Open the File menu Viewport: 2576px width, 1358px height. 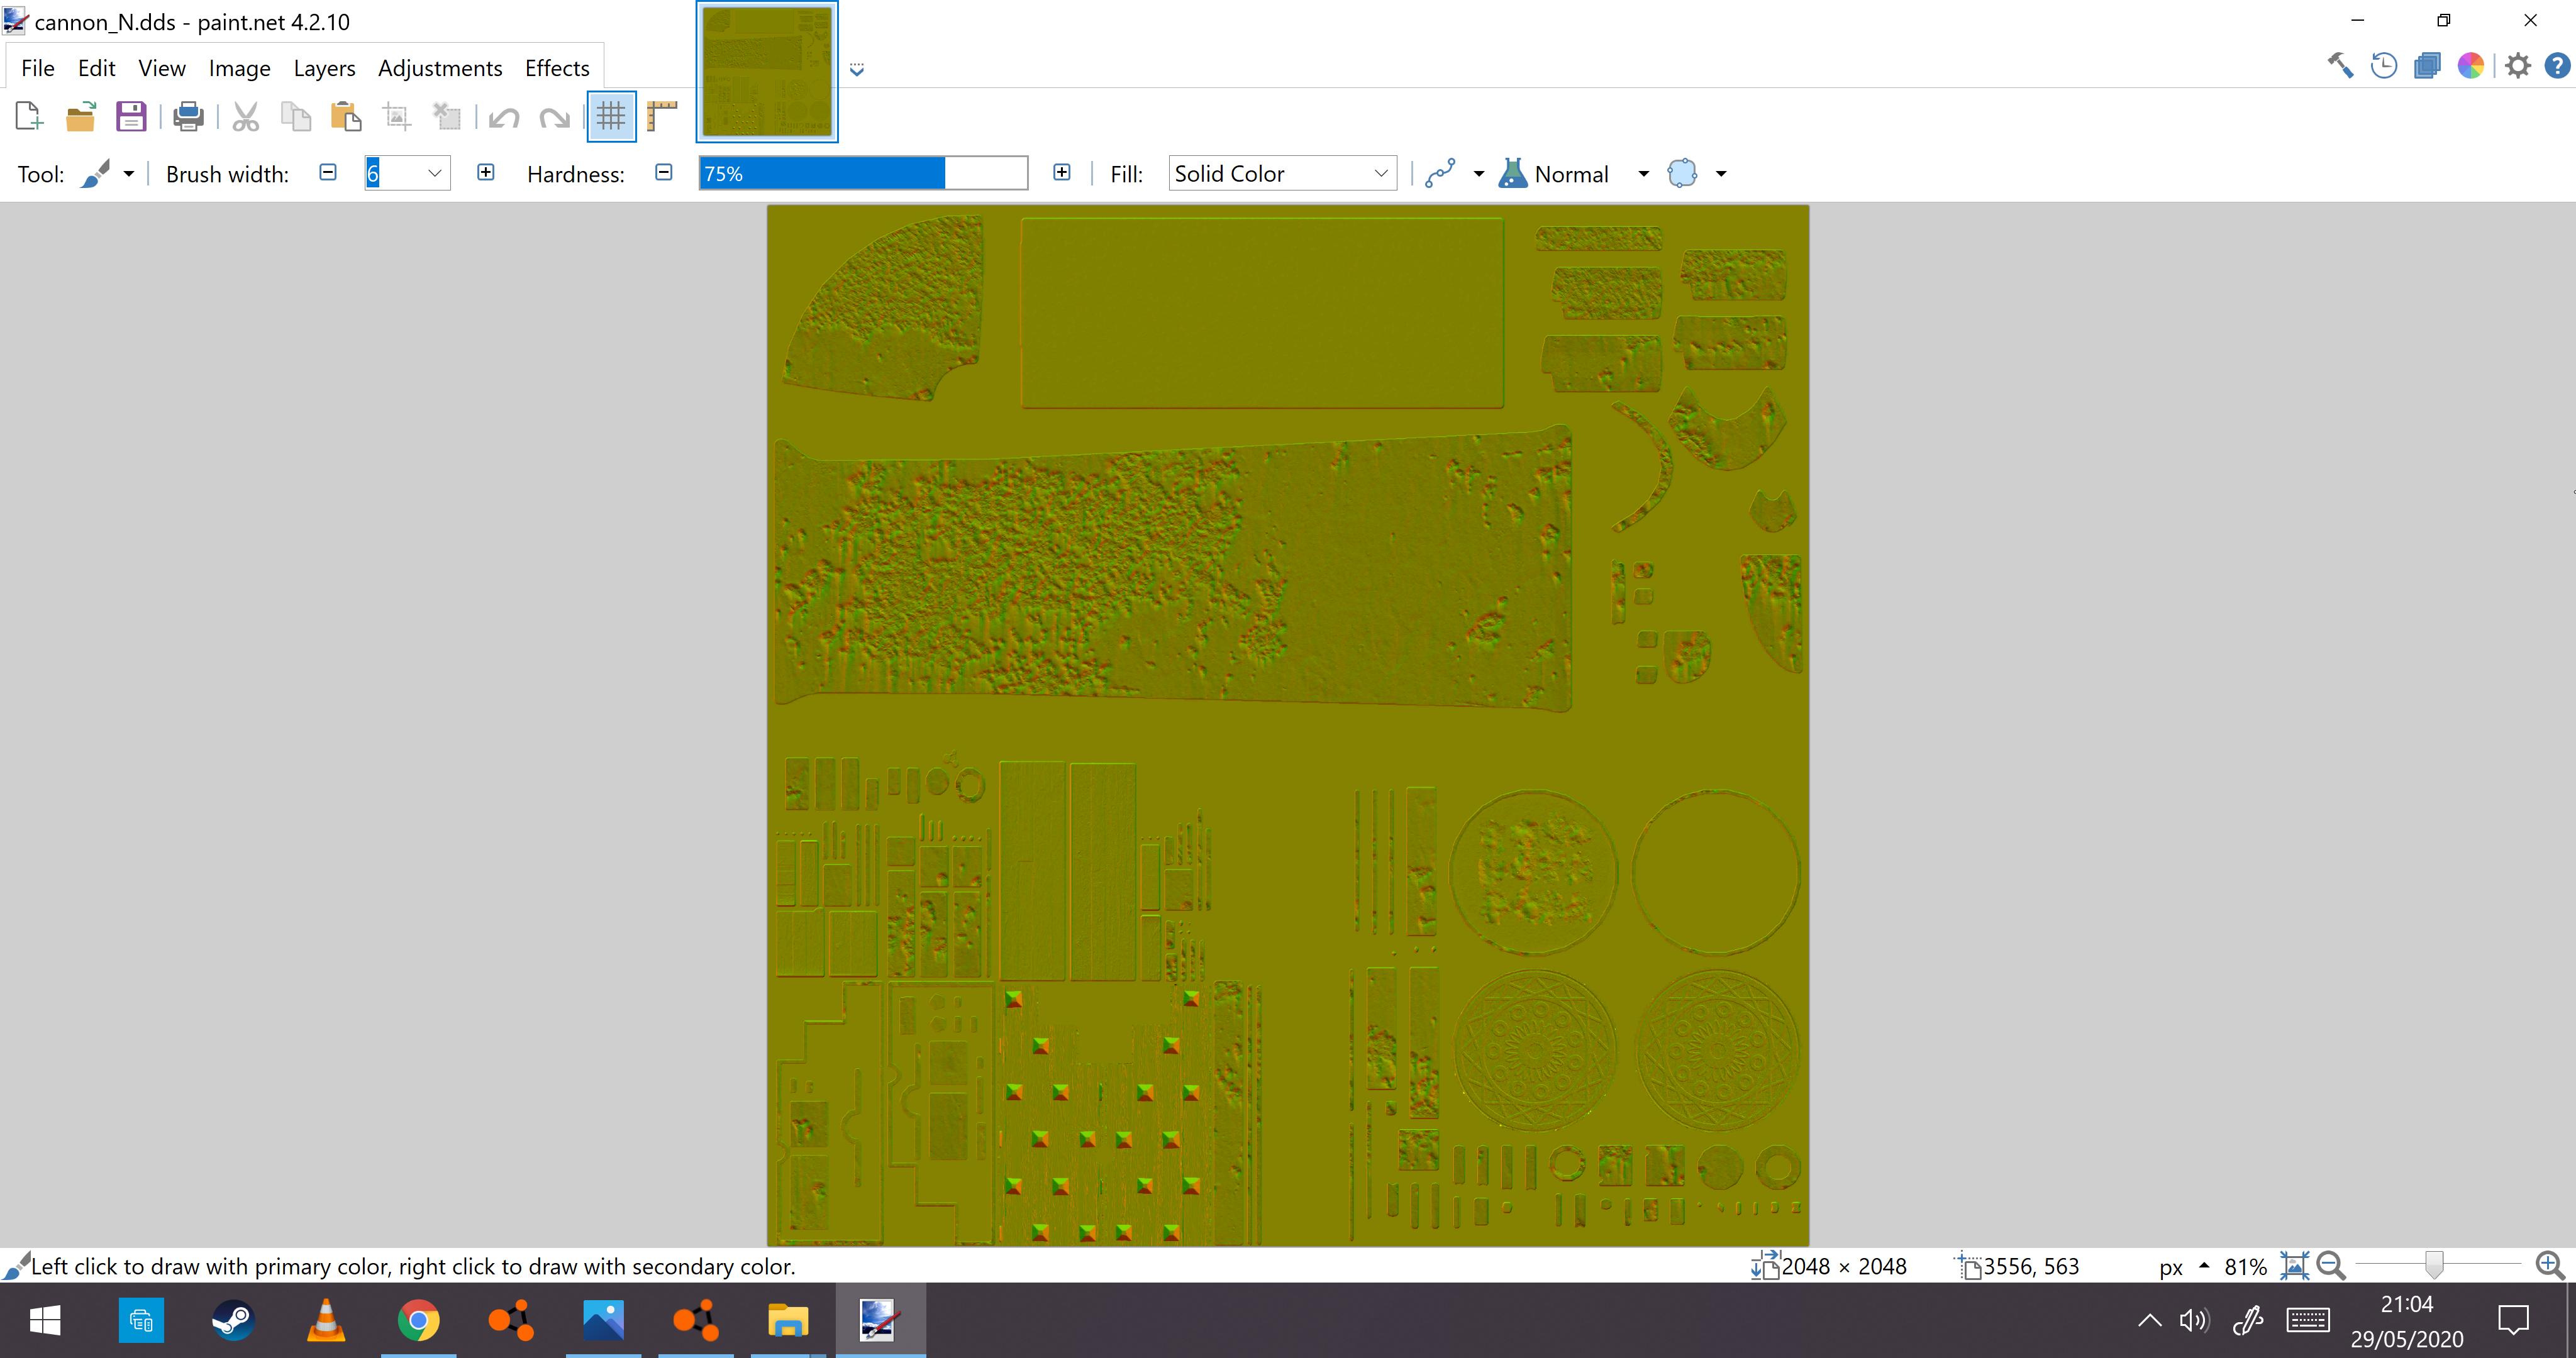pos(38,68)
